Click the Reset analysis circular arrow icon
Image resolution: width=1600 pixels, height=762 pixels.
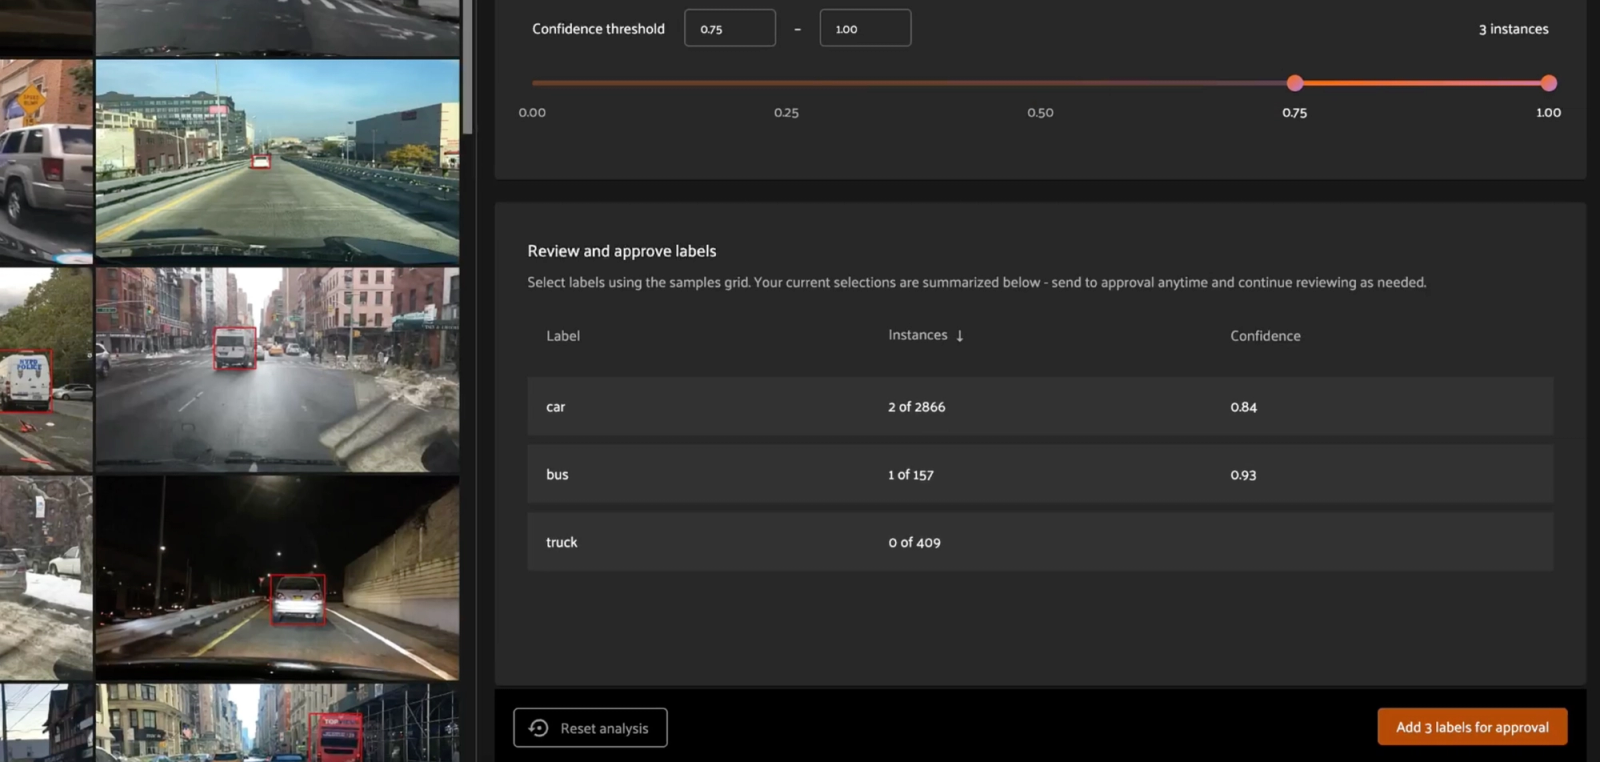[x=538, y=728]
